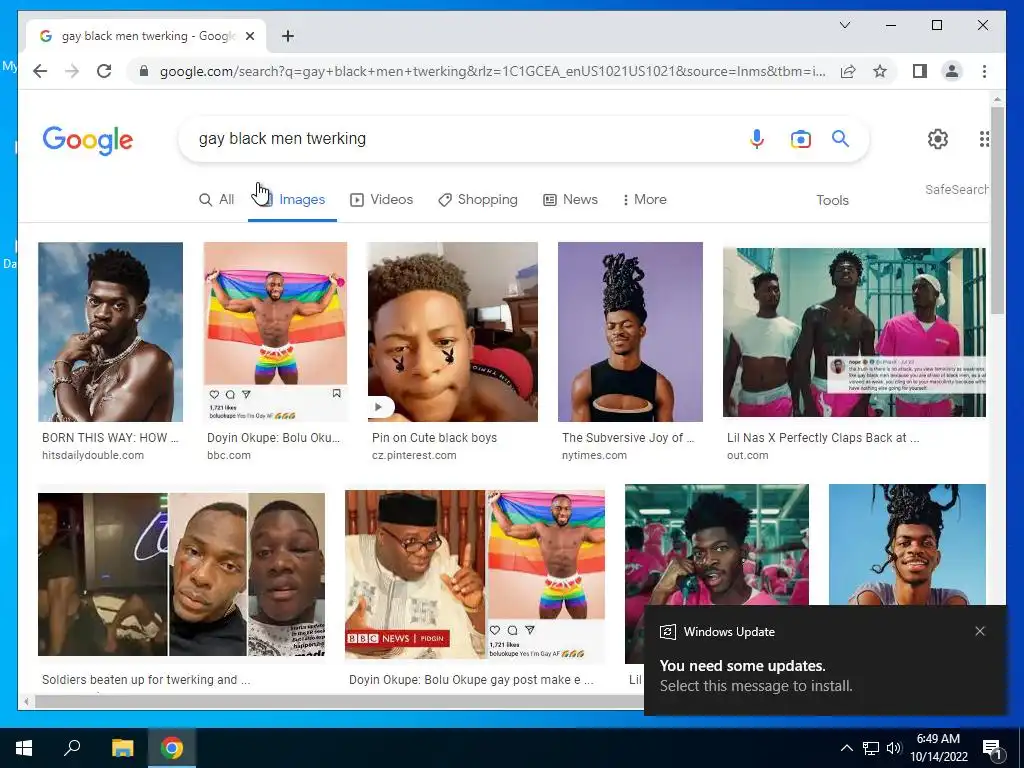The width and height of the screenshot is (1024, 768).
Task: Open Chrome's three-dot menu
Action: point(984,71)
